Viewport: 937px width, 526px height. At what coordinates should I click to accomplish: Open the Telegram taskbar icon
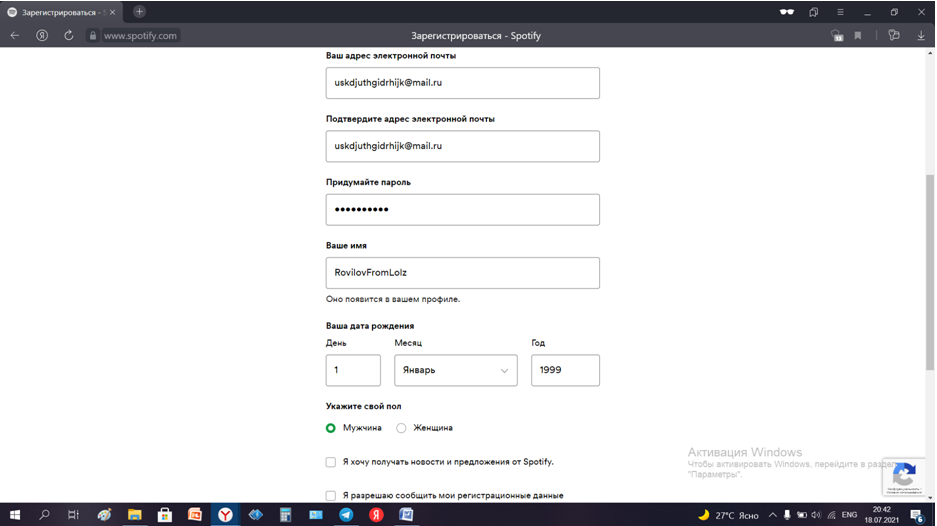tap(346, 514)
